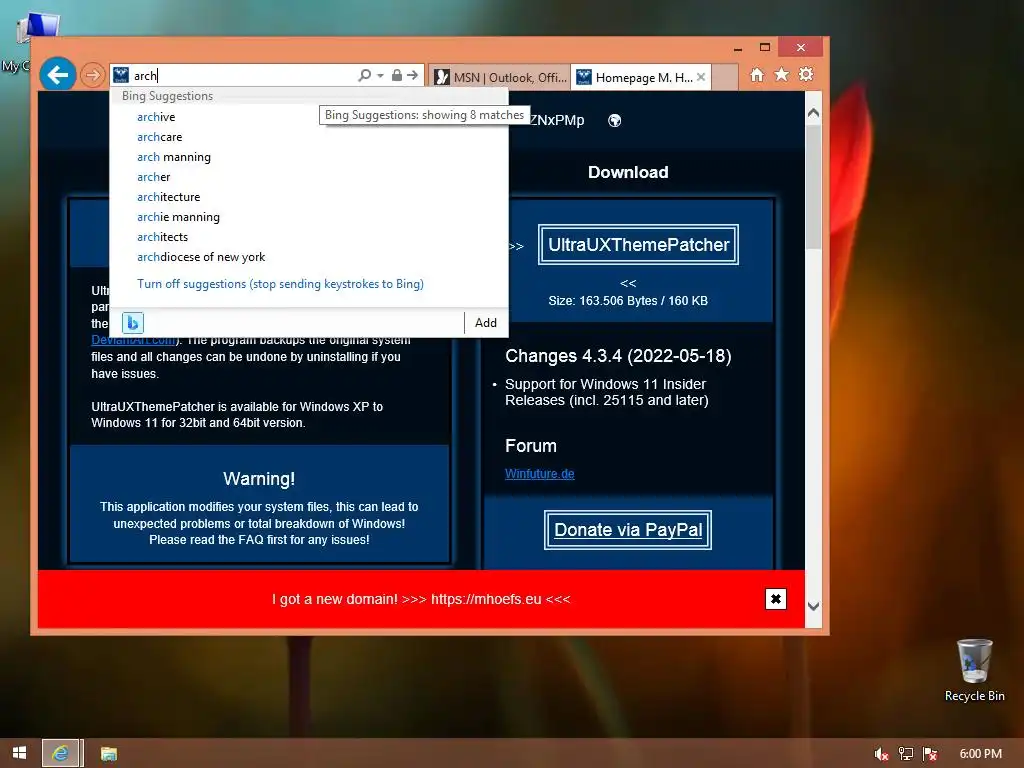Download UltraUXThemePatcher button
The height and width of the screenshot is (768, 1024).
coord(638,245)
